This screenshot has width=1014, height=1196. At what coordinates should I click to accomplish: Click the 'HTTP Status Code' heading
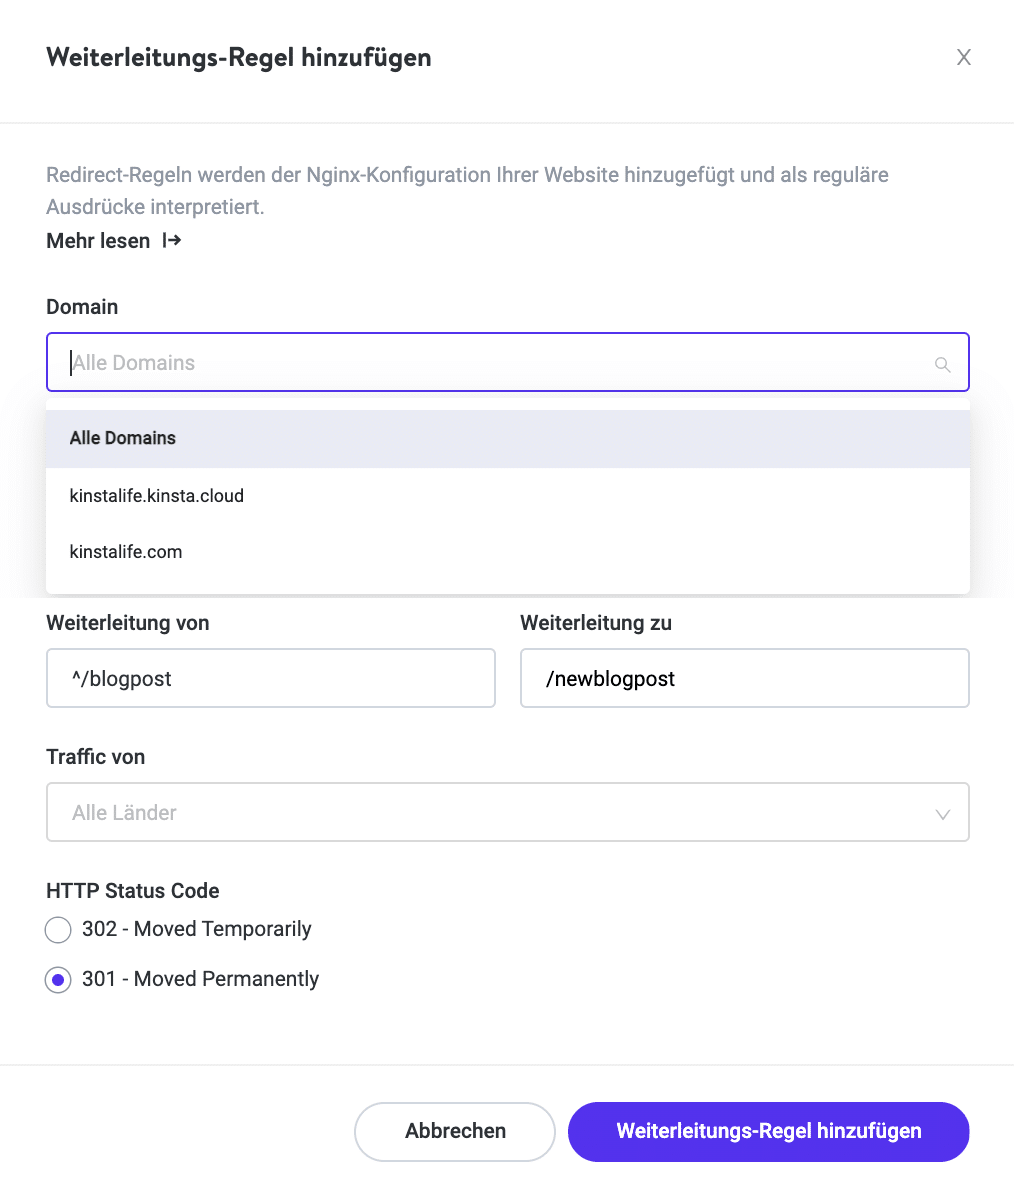click(133, 891)
